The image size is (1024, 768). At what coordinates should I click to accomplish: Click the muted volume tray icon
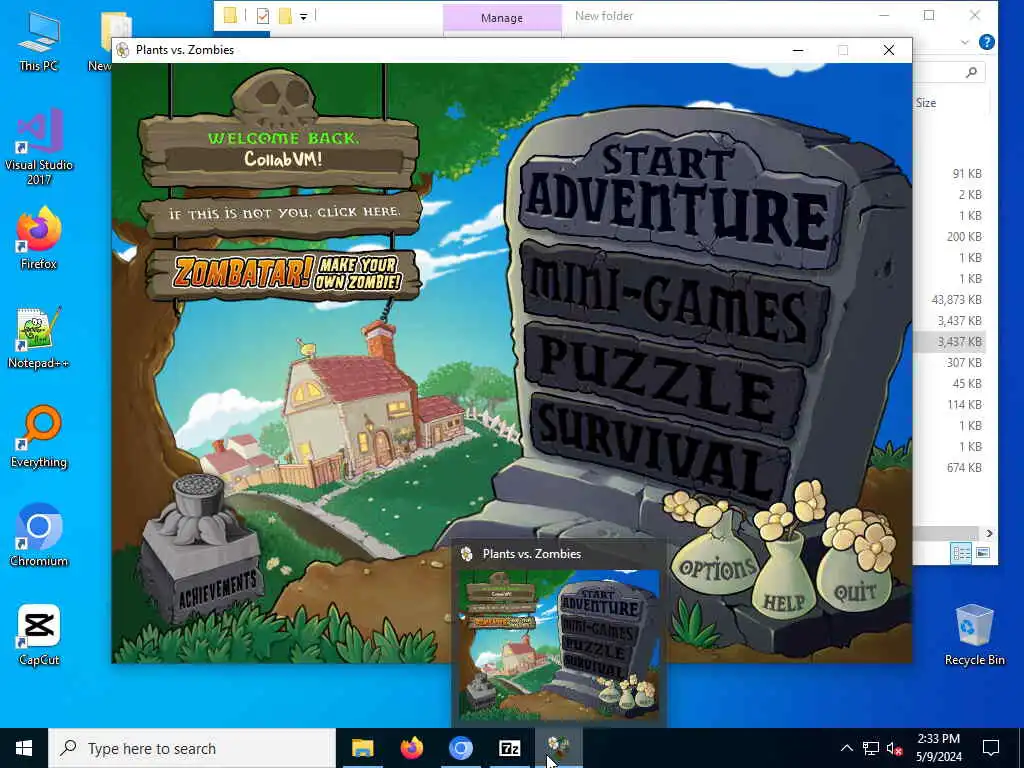(895, 748)
